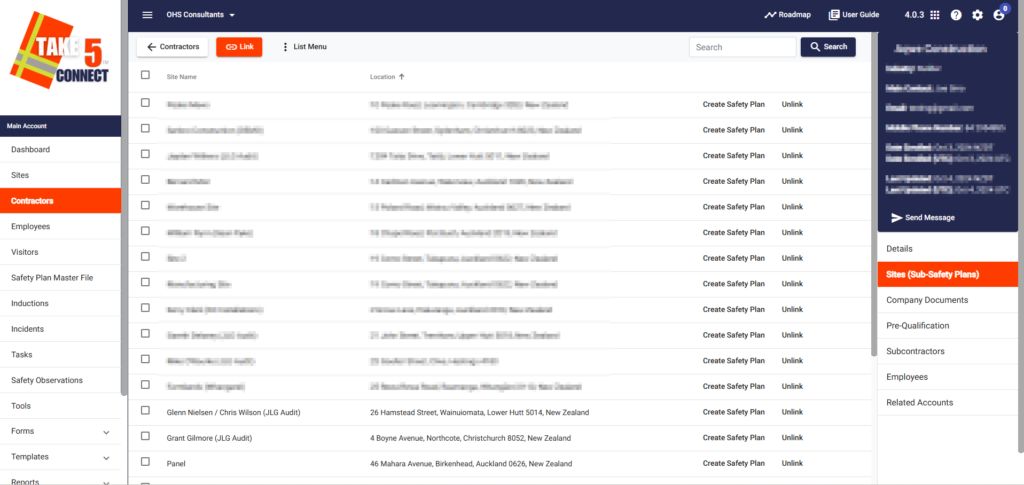Screen dimensions: 1024x485
Task: Create Safety Plan for Grant Gilmore row
Action: coord(733,437)
